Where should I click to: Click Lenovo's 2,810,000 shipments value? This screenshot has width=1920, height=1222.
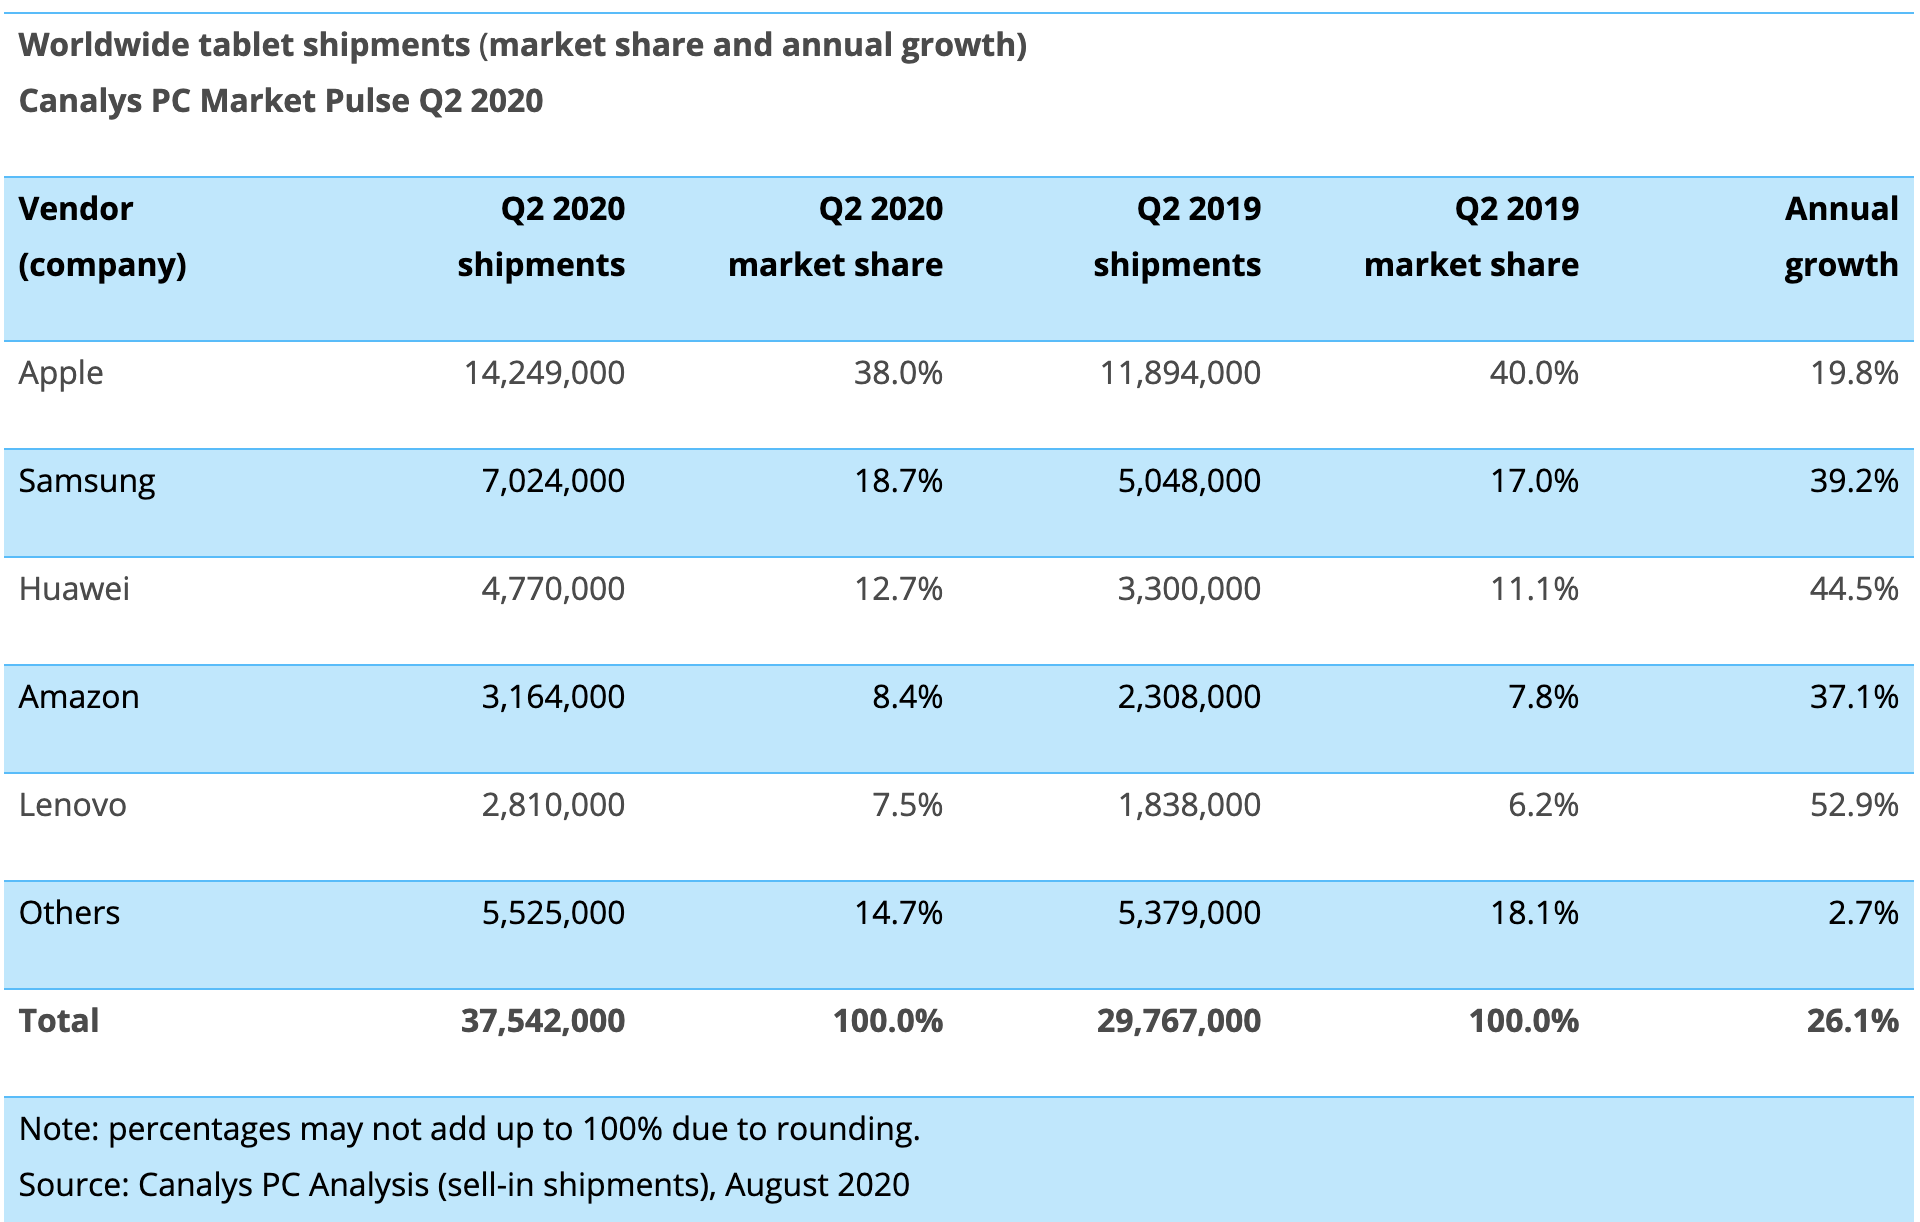pos(553,805)
